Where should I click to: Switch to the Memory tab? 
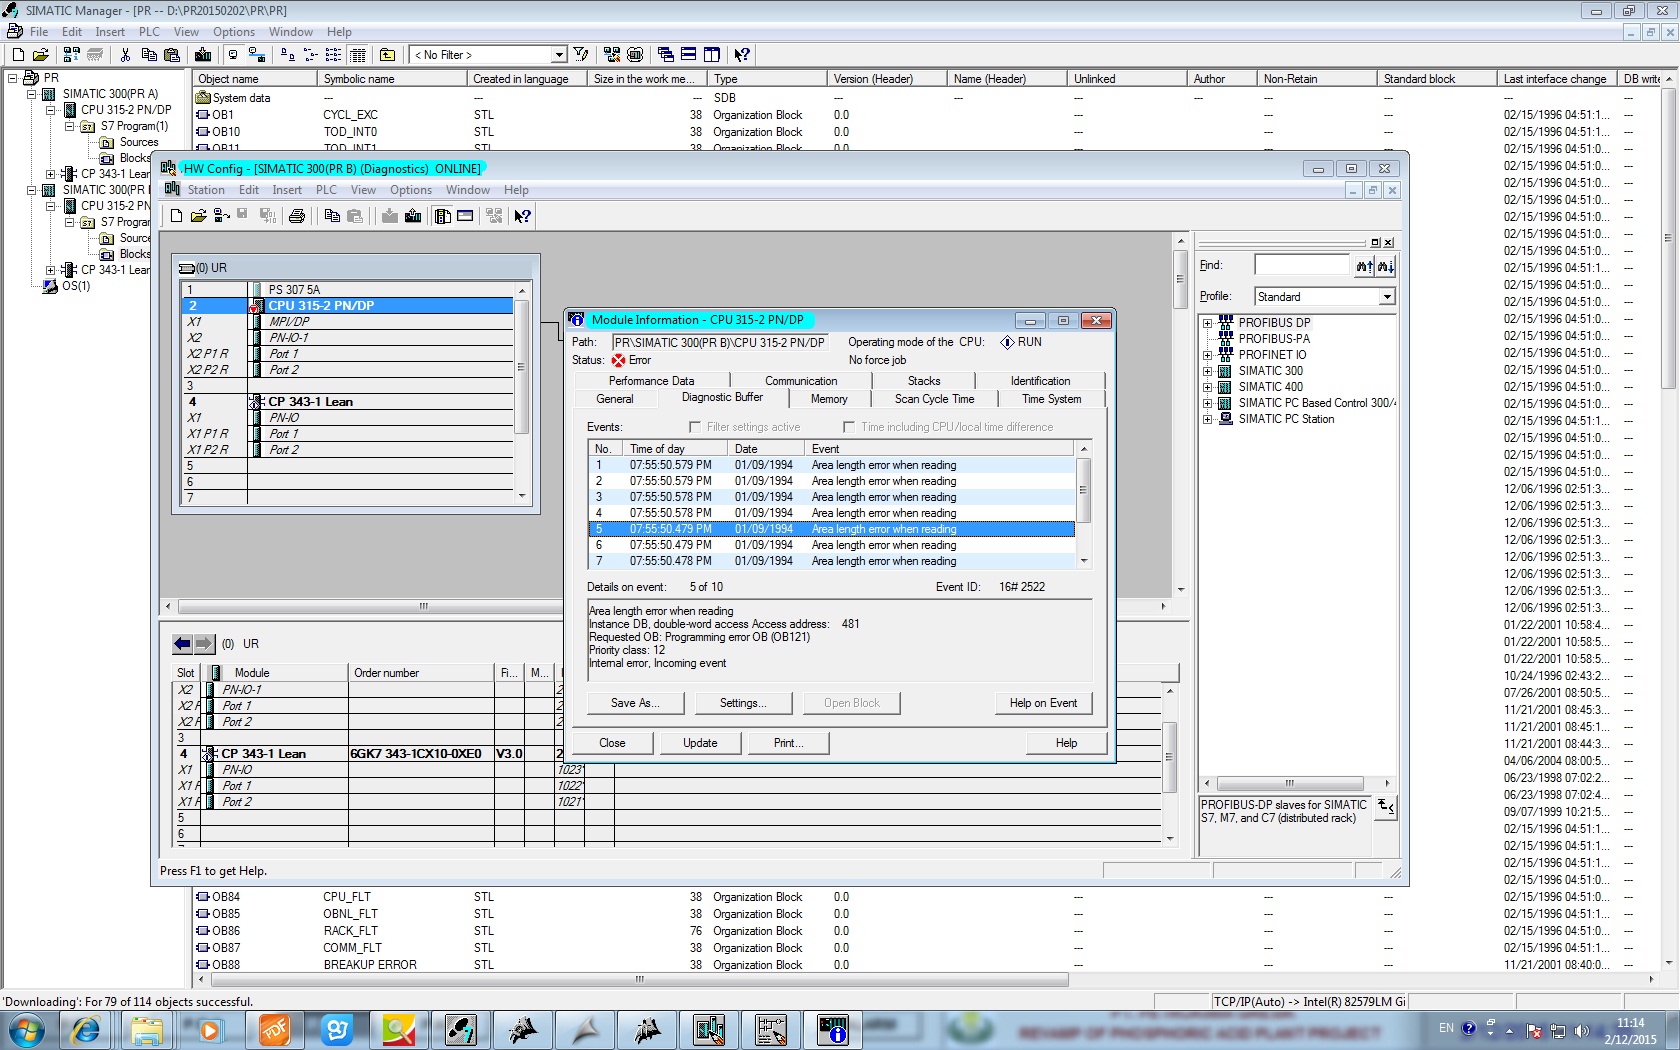[x=829, y=399]
